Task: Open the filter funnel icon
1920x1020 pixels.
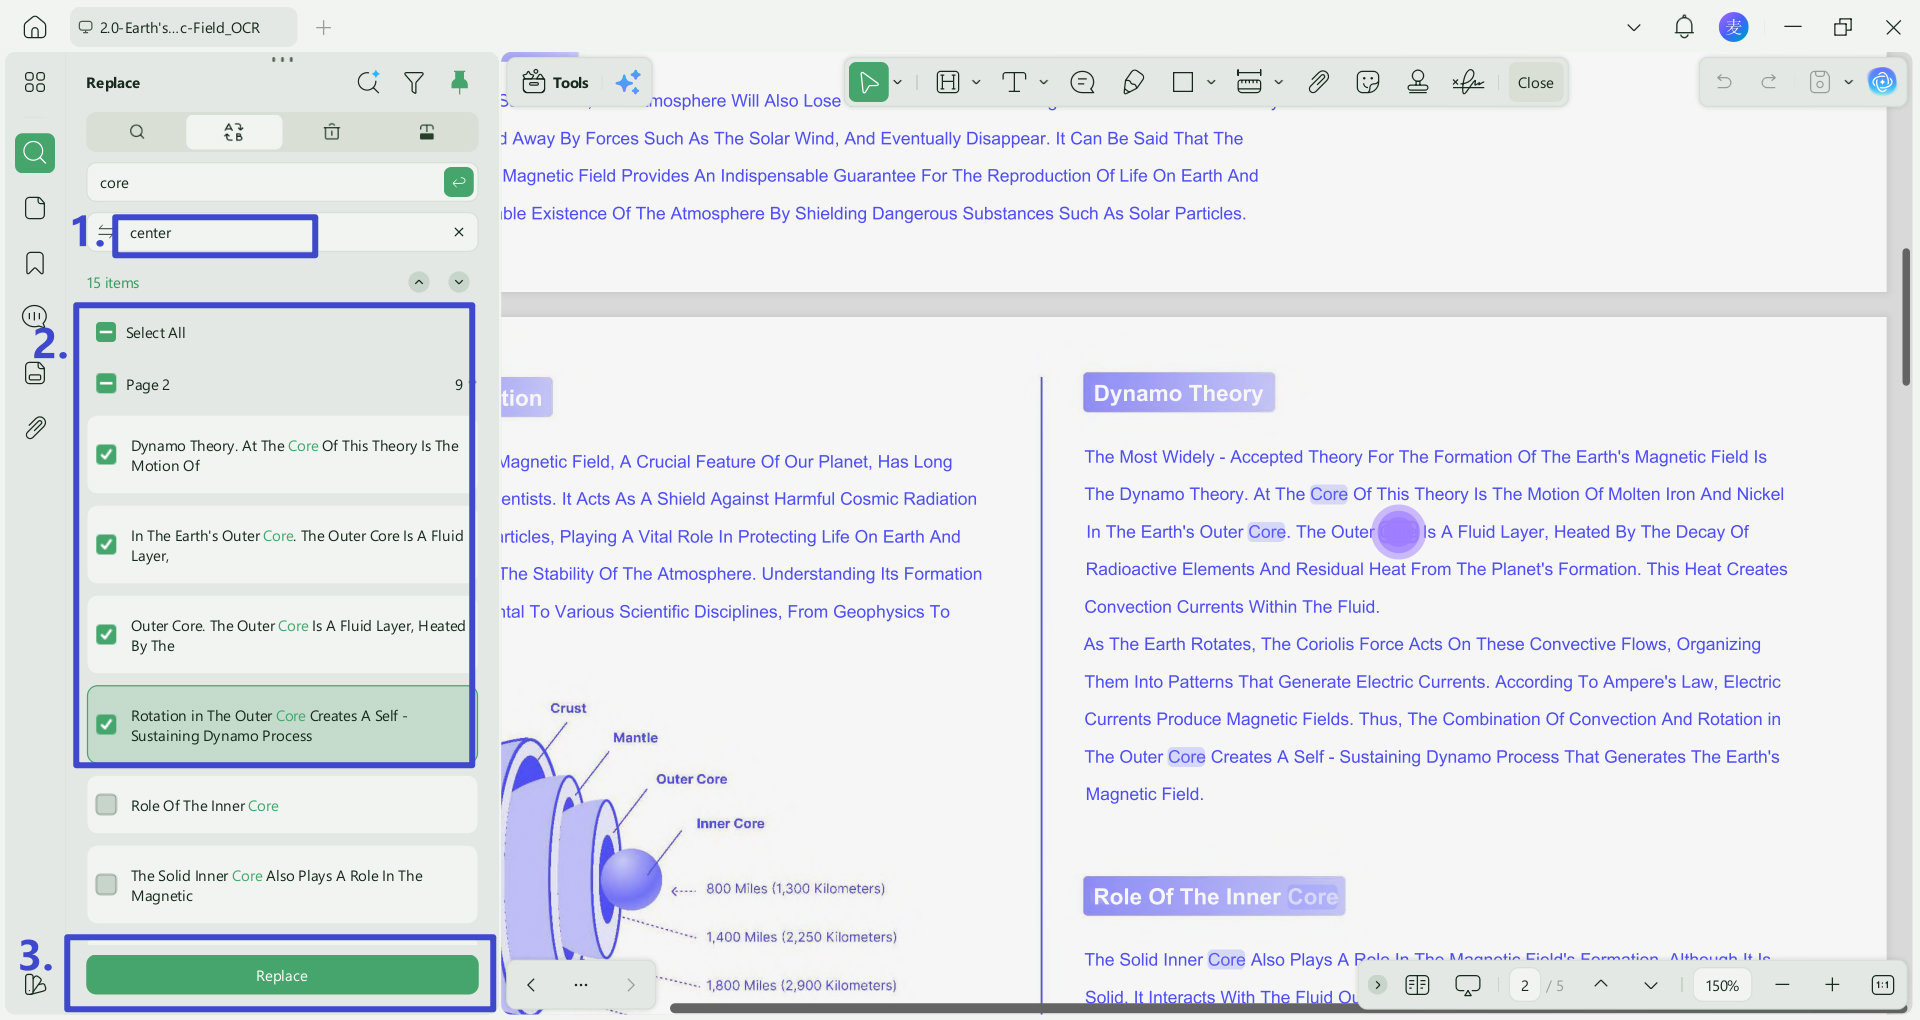Action: coord(414,83)
